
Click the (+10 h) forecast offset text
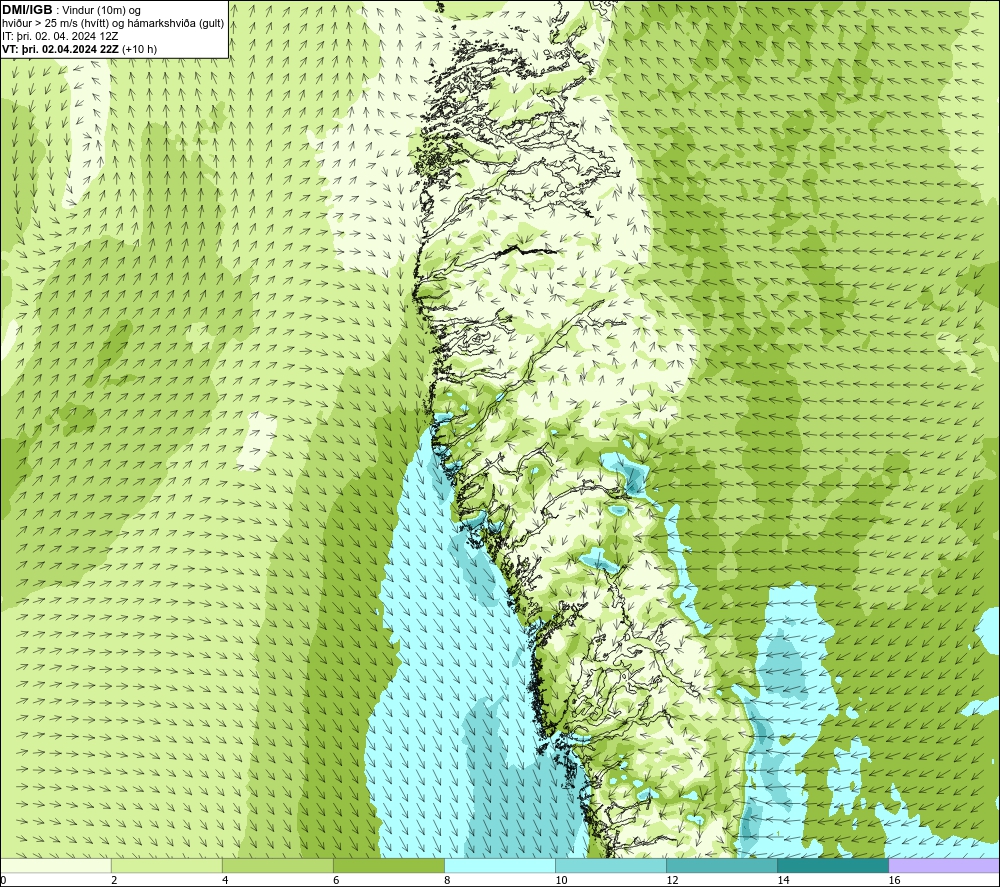139,49
